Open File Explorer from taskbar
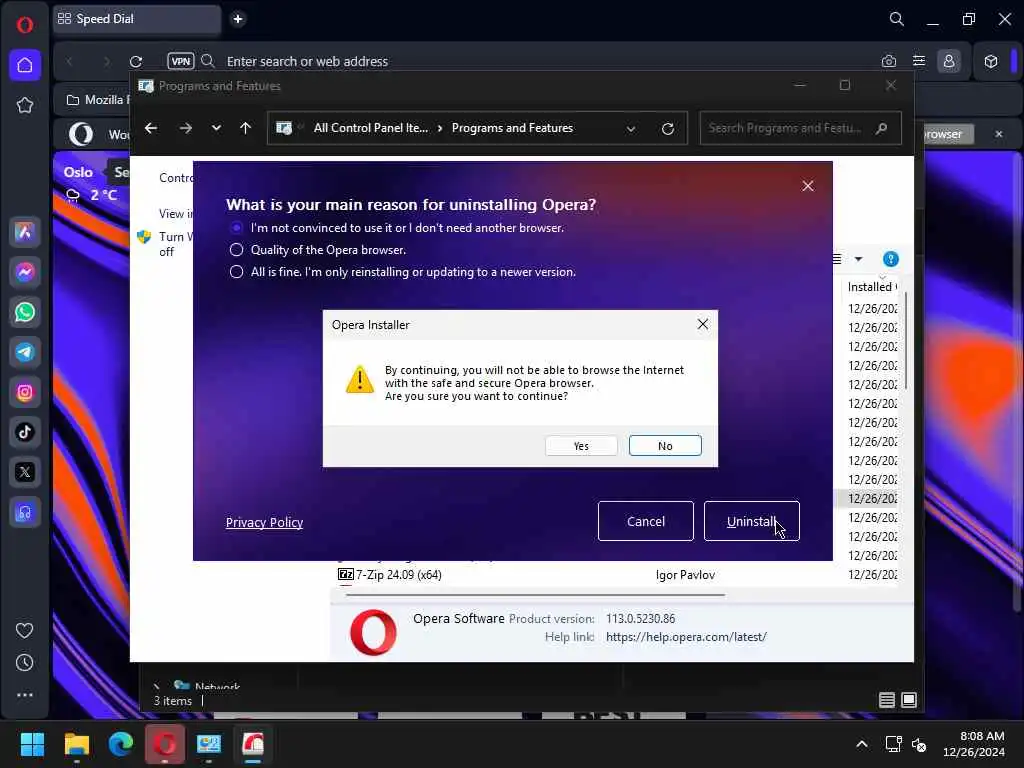1024x768 pixels. [76, 744]
